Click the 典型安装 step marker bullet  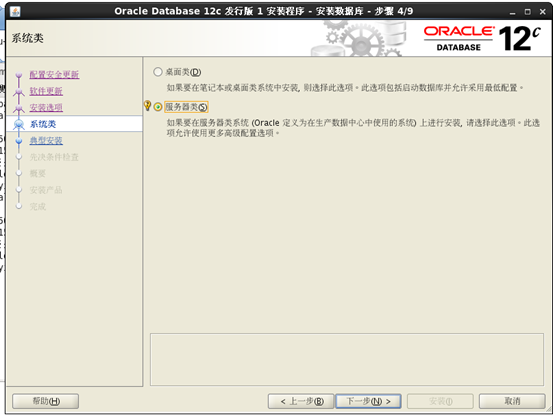coord(19,141)
